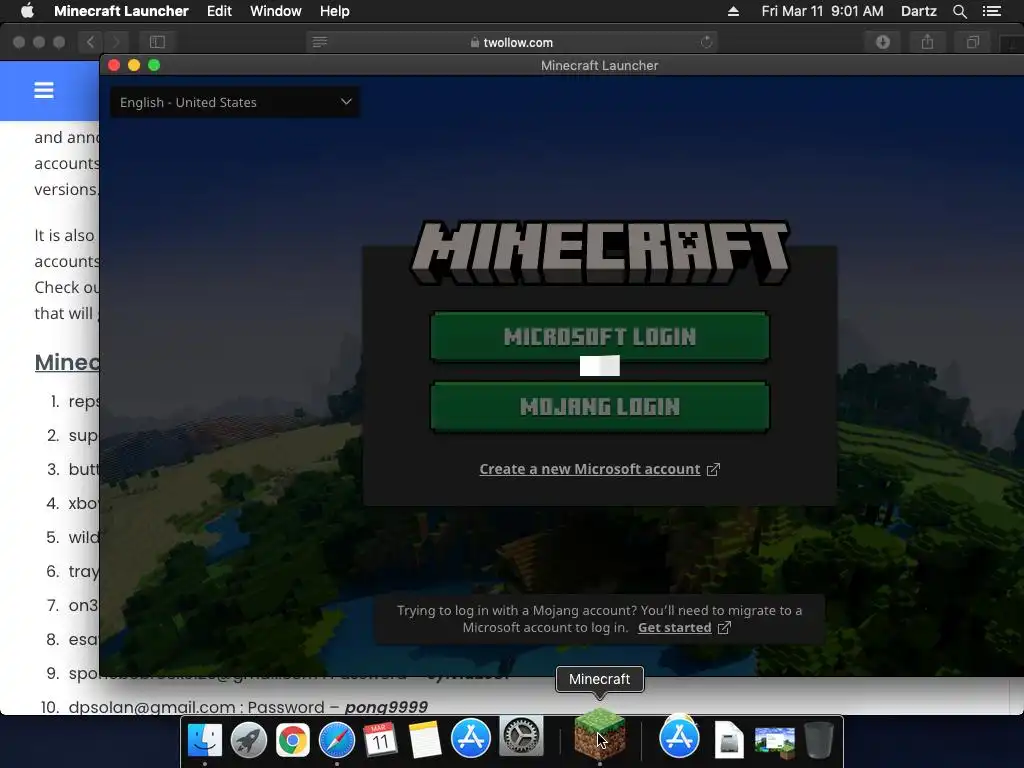This screenshot has height=768, width=1024.
Task: Show Safari downloads
Action: tap(882, 42)
